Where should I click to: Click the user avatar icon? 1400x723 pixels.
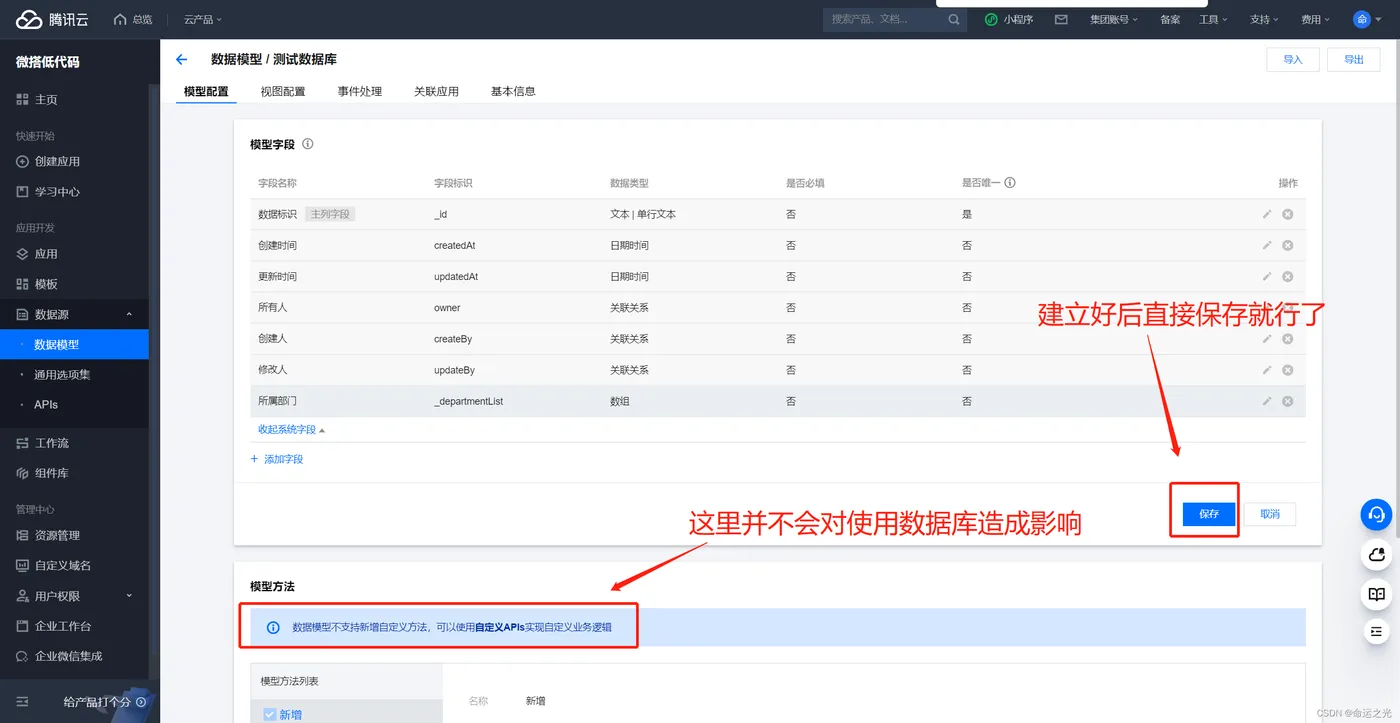[1362, 19]
